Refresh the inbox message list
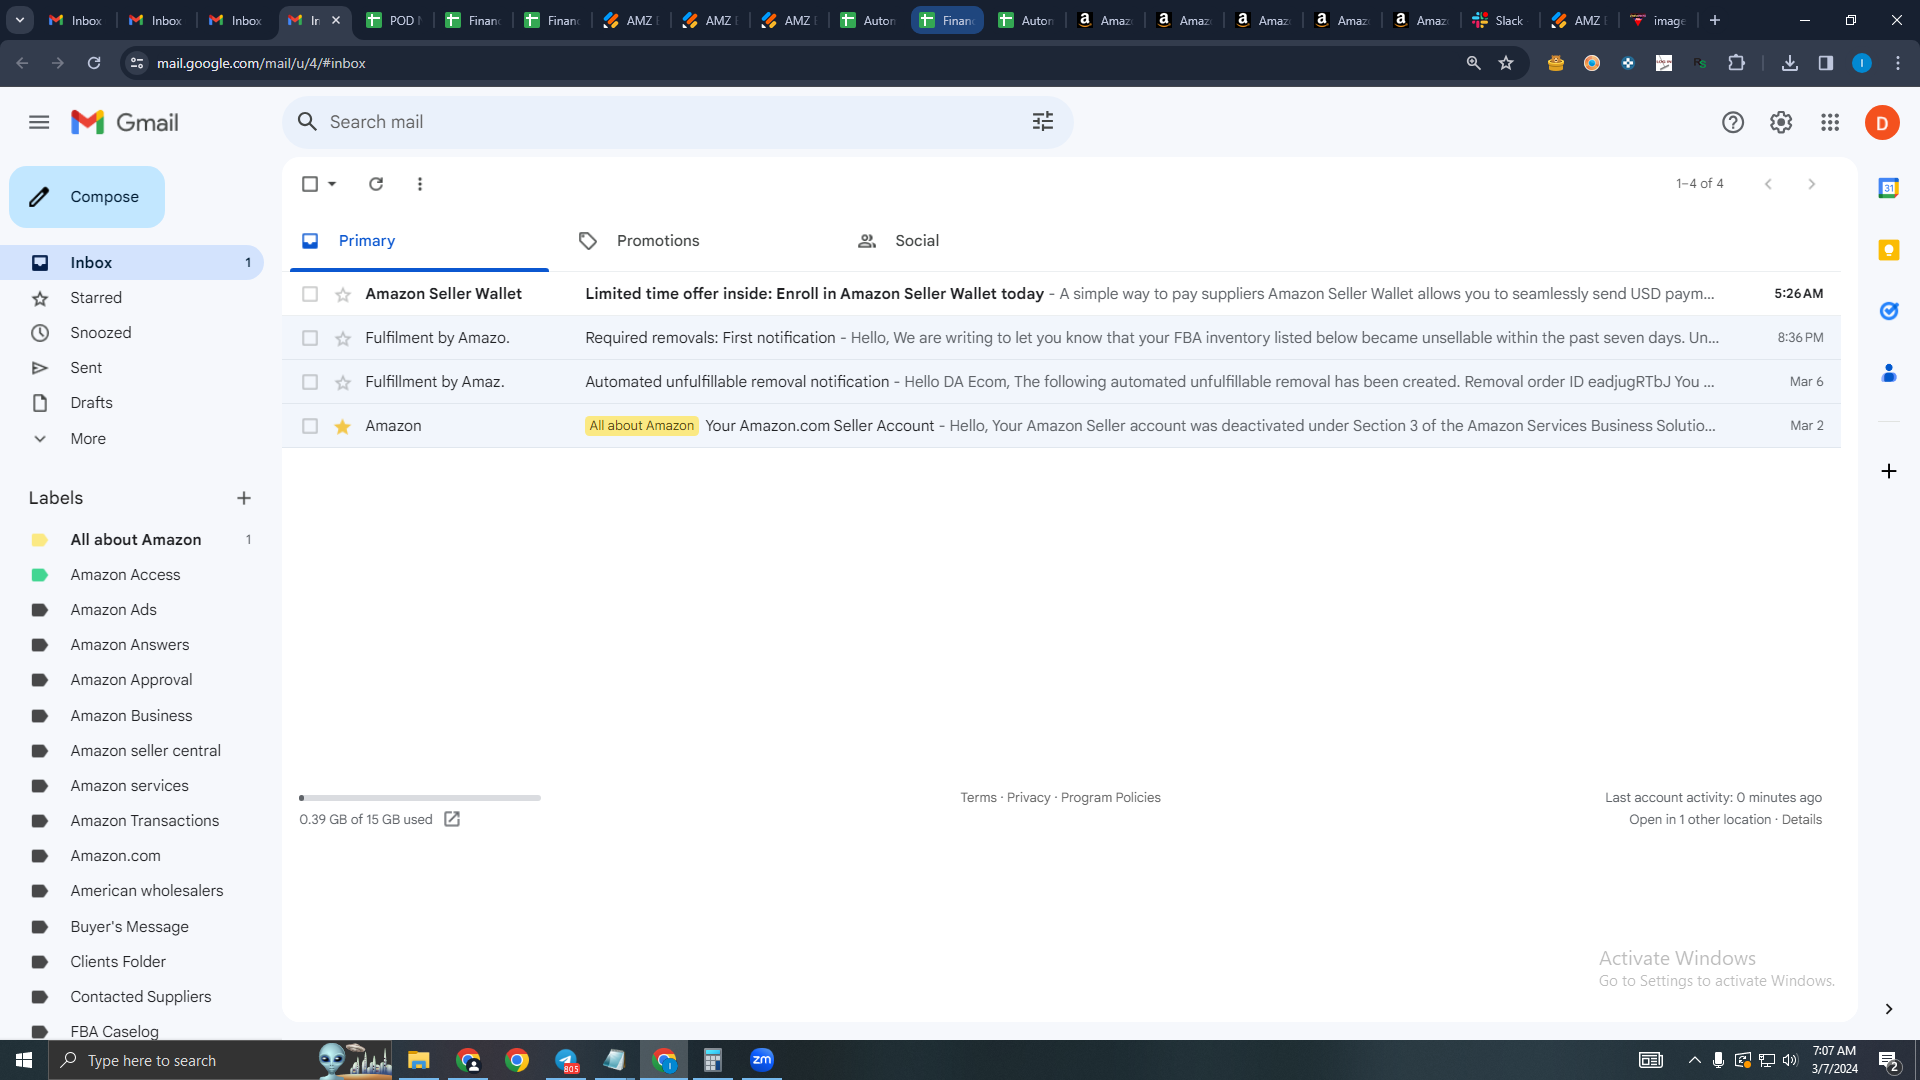The height and width of the screenshot is (1080, 1920). [376, 184]
